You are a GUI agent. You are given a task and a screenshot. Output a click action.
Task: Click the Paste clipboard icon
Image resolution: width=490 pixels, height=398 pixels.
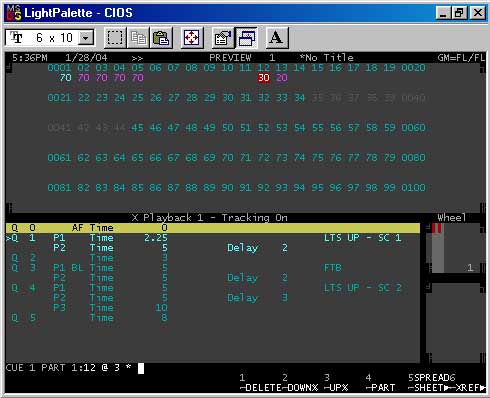pyautogui.click(x=161, y=38)
